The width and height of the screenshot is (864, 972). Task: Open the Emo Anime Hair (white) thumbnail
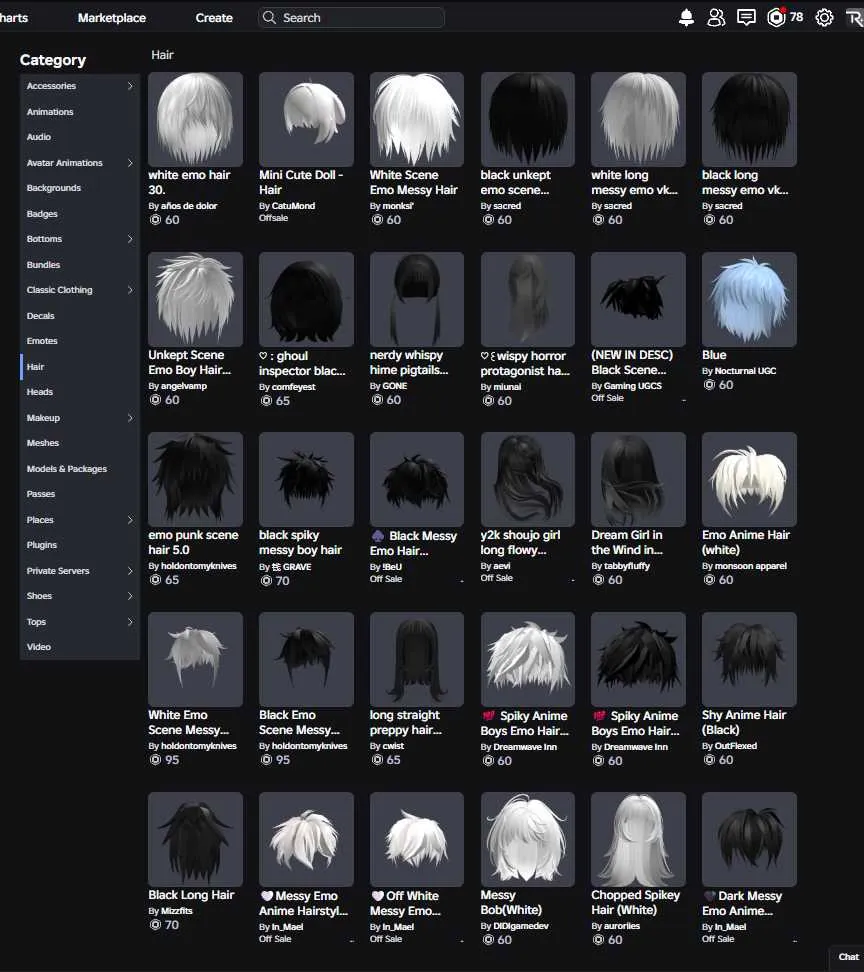[x=749, y=479]
